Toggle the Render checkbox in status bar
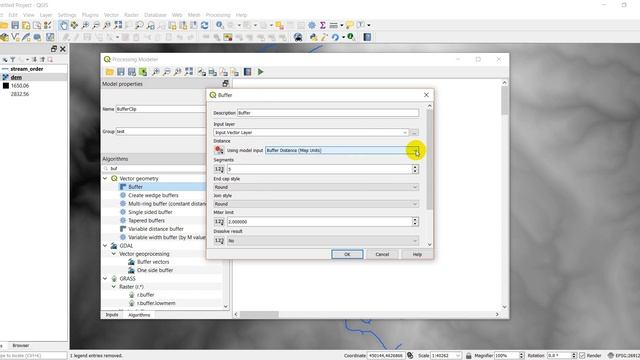The height and width of the screenshot is (360, 640). pyautogui.click(x=582, y=356)
